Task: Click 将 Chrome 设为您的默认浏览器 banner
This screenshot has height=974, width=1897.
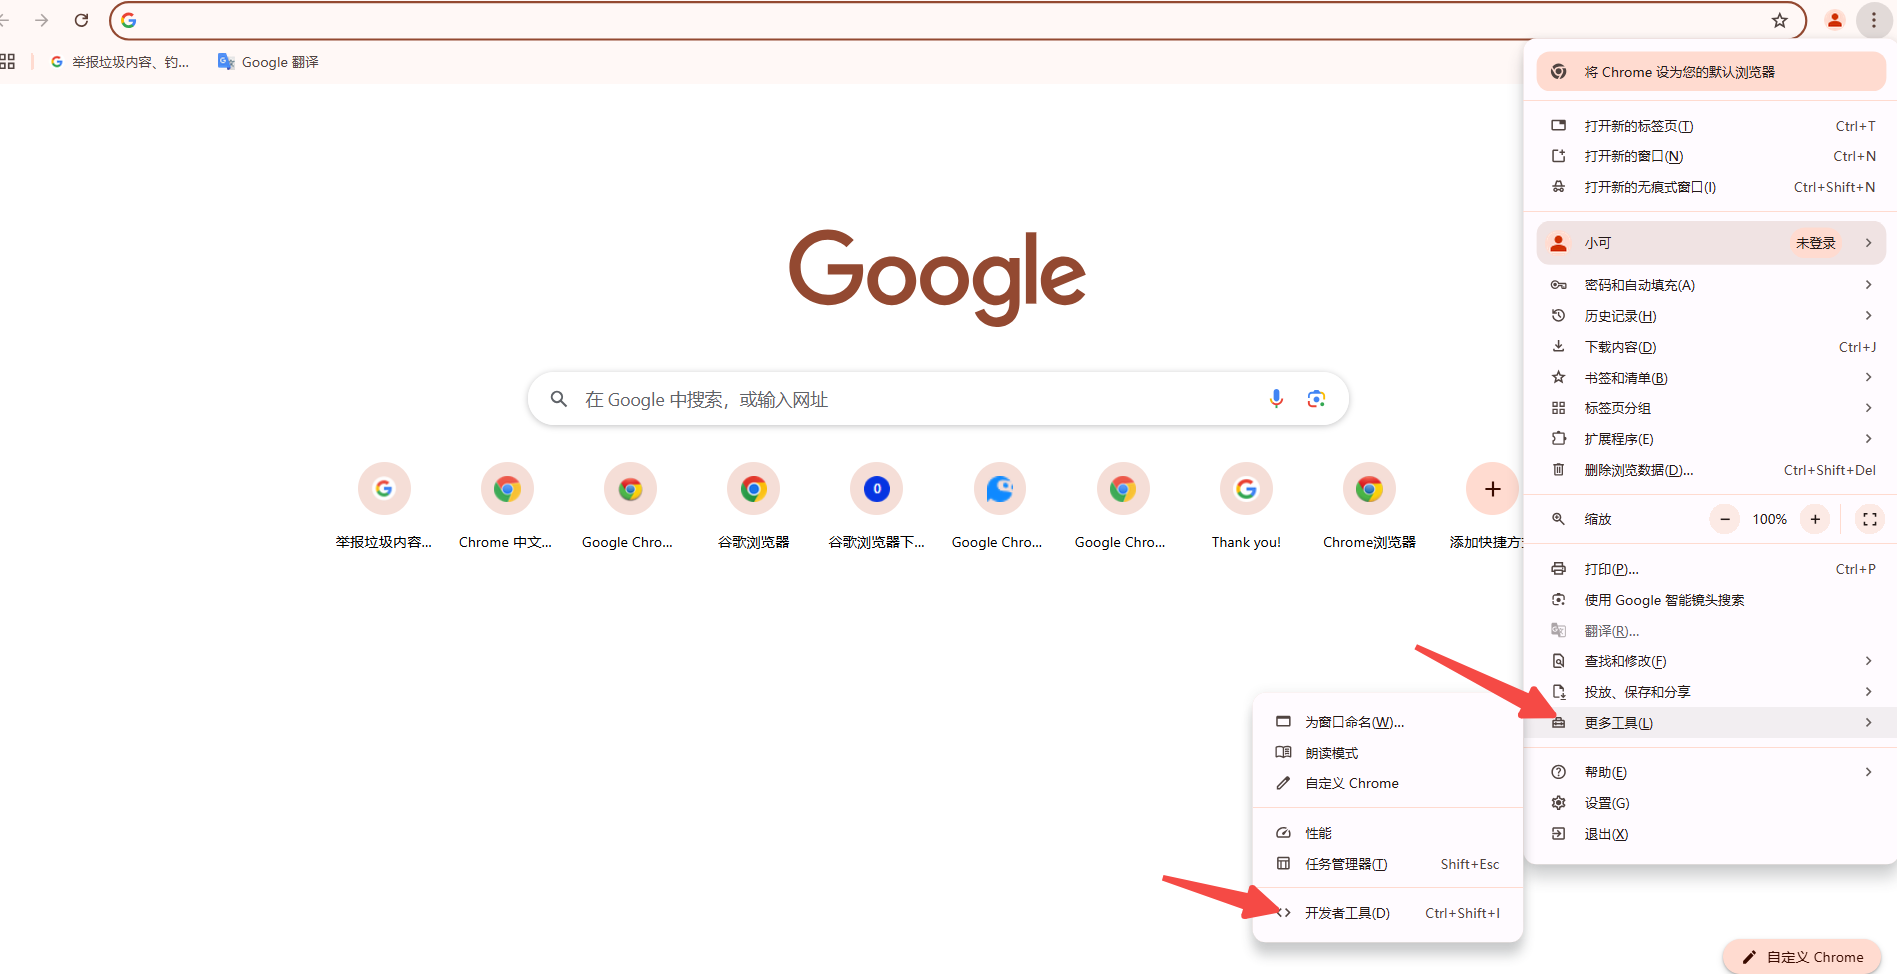Action: click(1711, 72)
